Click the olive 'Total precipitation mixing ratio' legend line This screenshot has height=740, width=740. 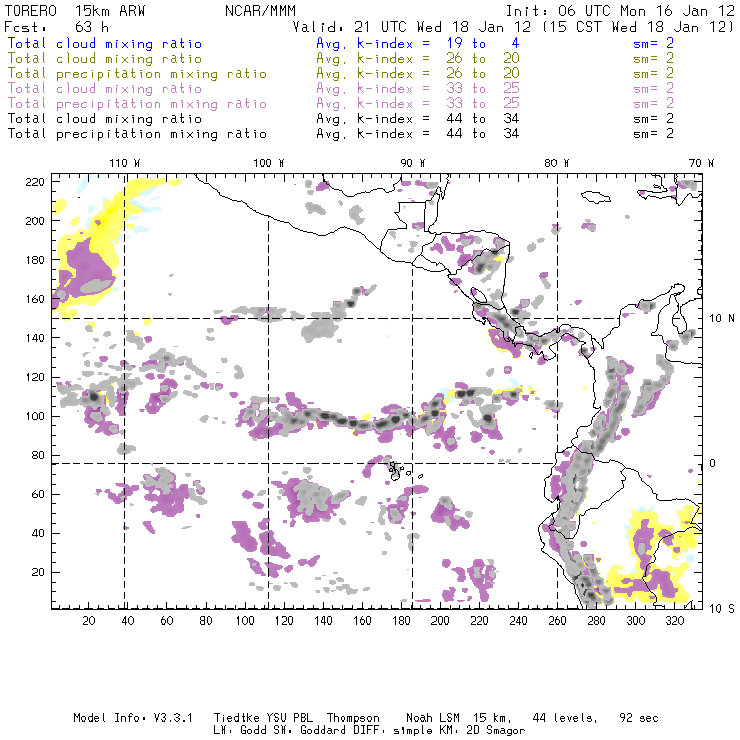click(x=137, y=74)
